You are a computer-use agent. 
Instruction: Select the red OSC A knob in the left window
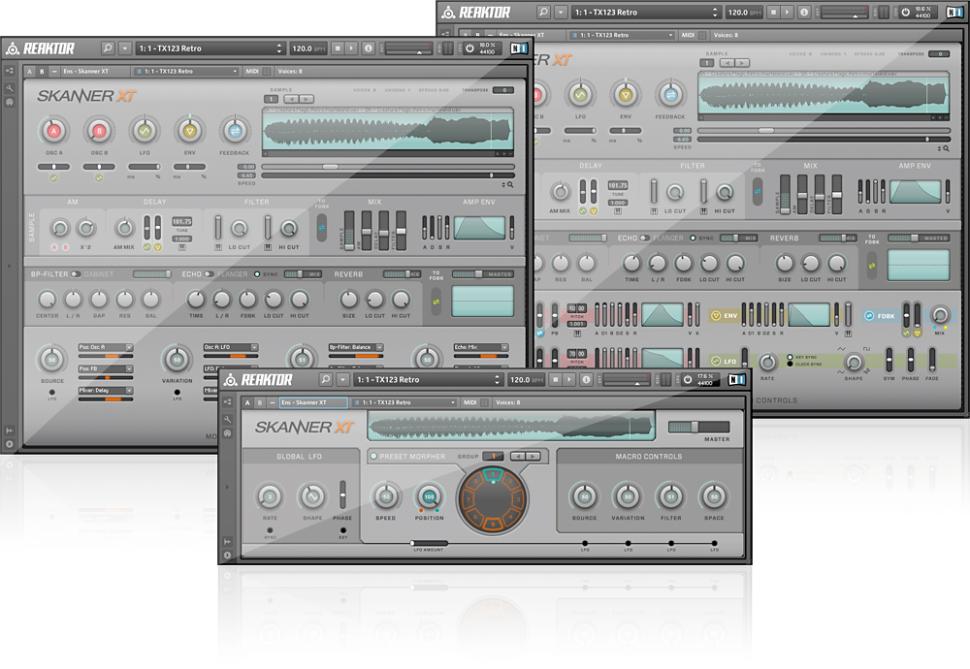tap(54, 131)
